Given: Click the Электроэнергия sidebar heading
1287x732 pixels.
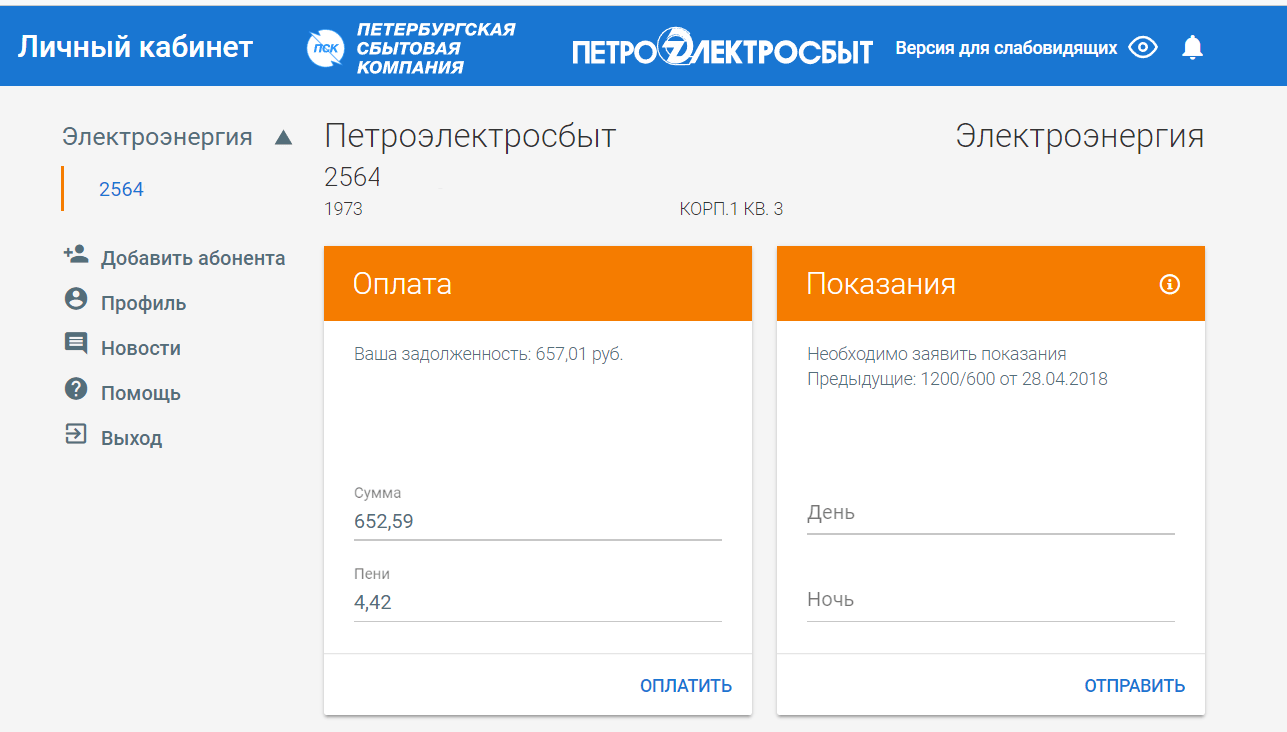Looking at the screenshot, I should (x=157, y=137).
